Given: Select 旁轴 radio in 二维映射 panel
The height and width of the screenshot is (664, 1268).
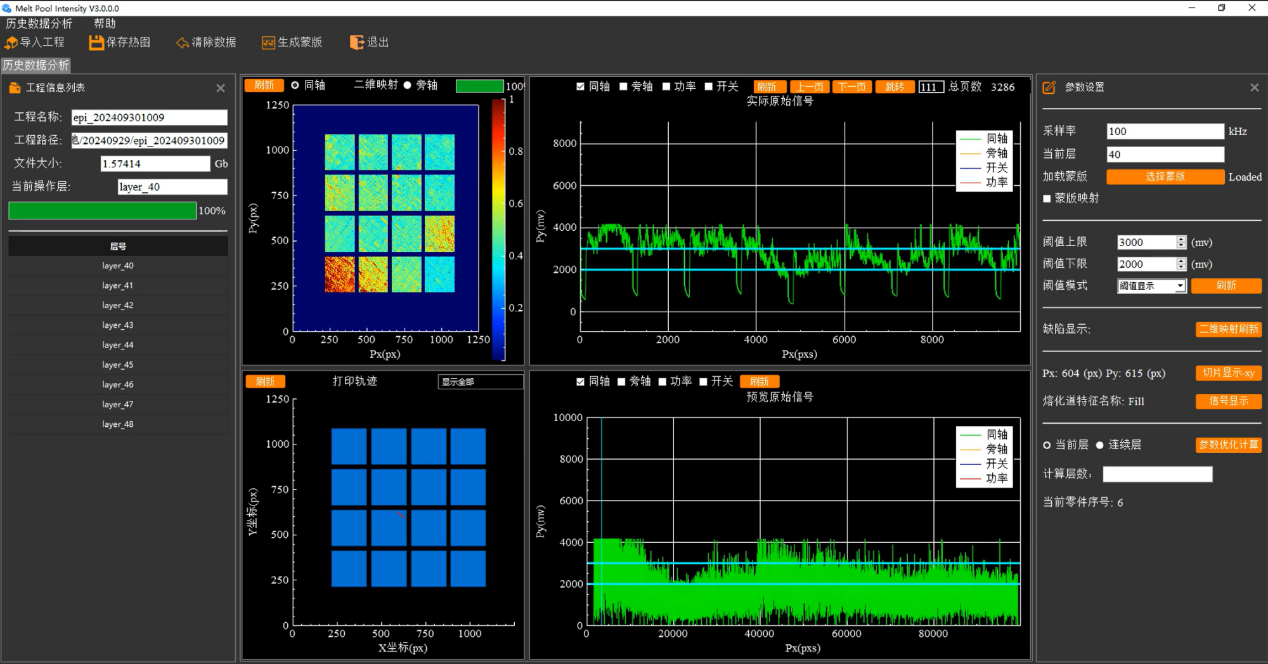Looking at the screenshot, I should pos(408,86).
